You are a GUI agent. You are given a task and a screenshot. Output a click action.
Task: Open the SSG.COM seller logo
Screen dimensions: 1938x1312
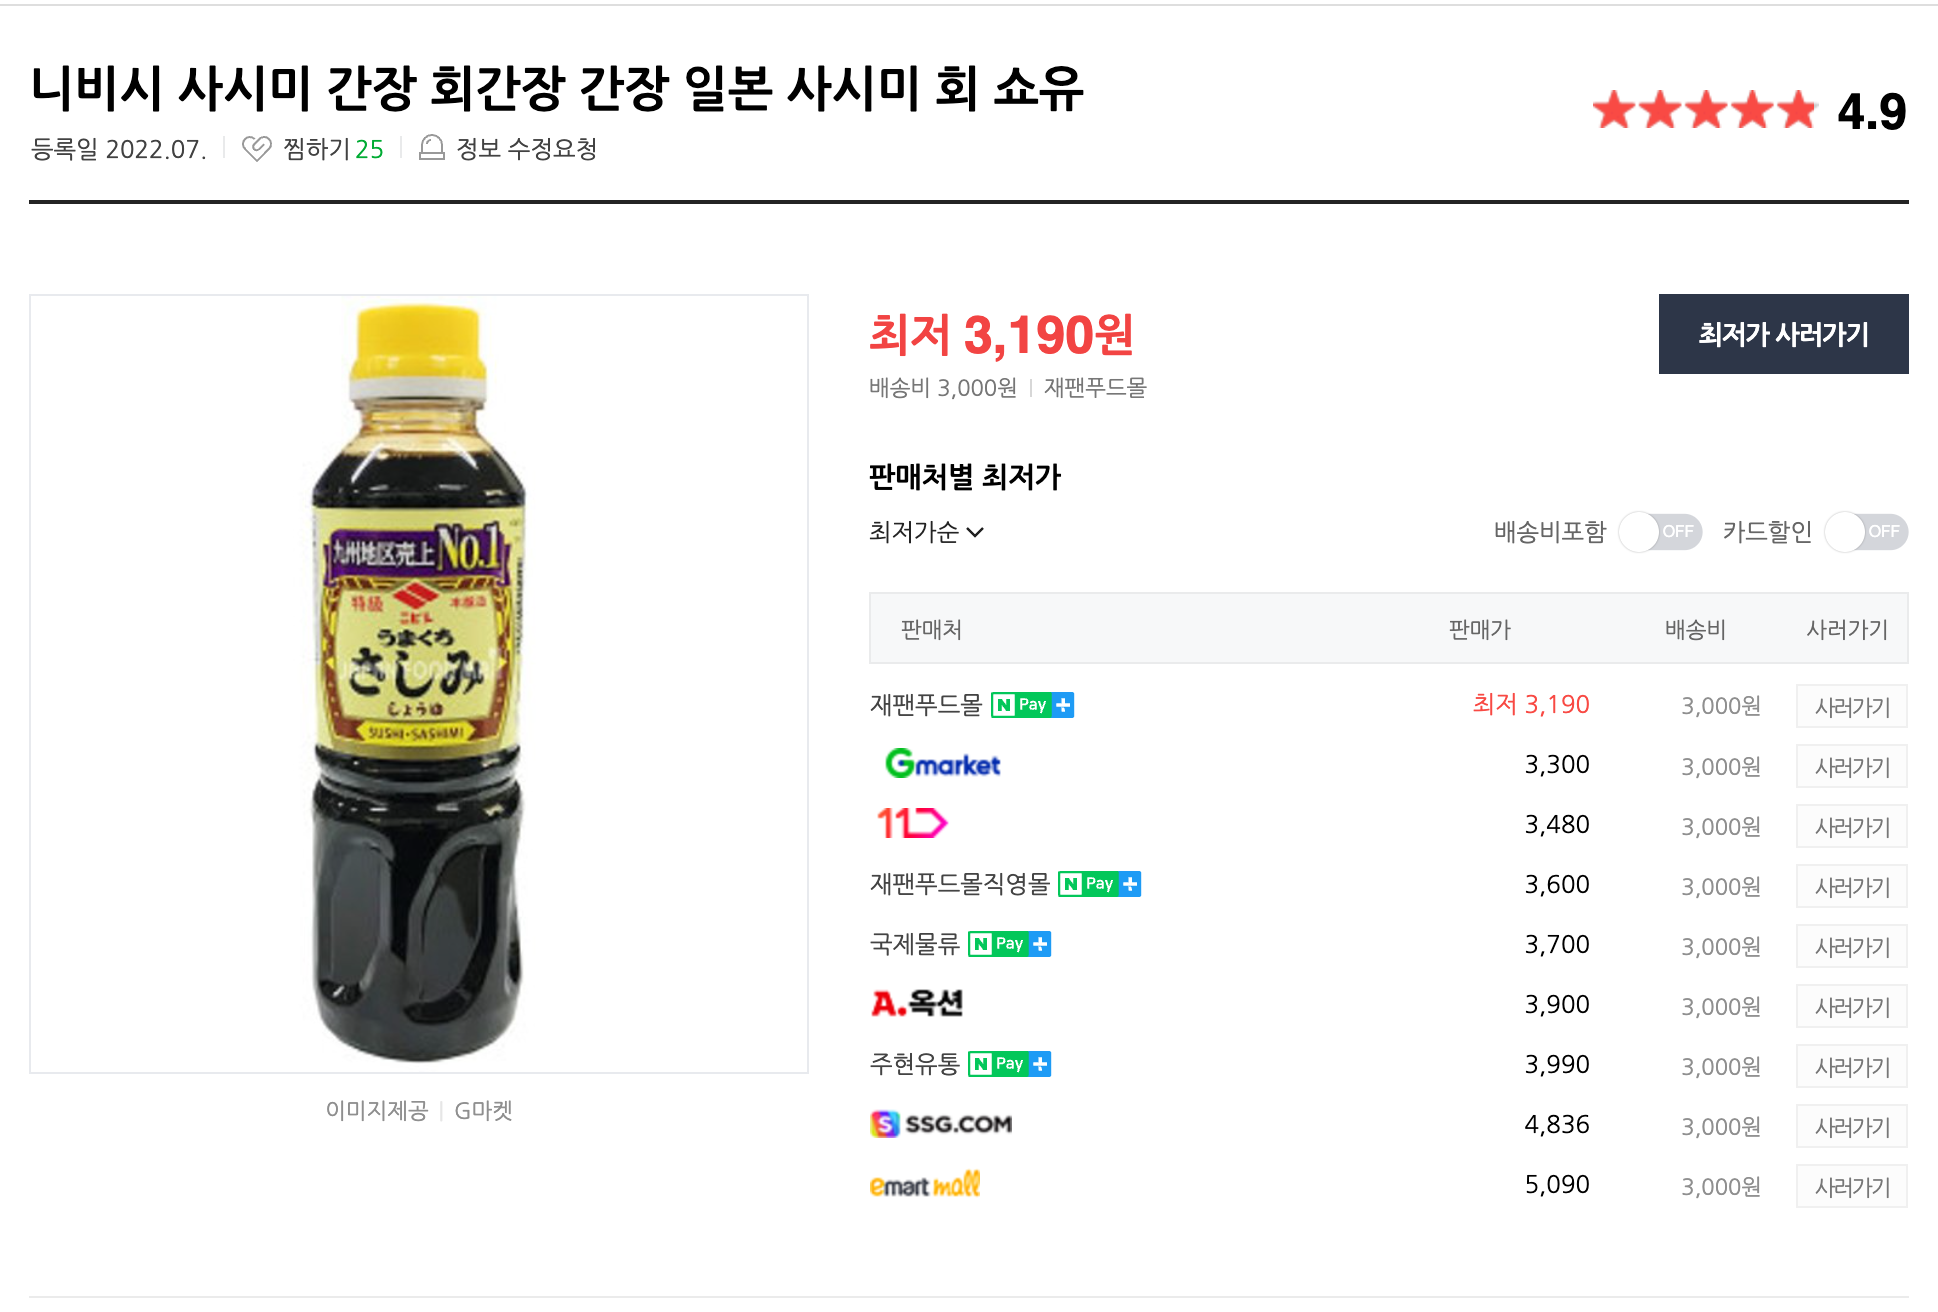941,1124
